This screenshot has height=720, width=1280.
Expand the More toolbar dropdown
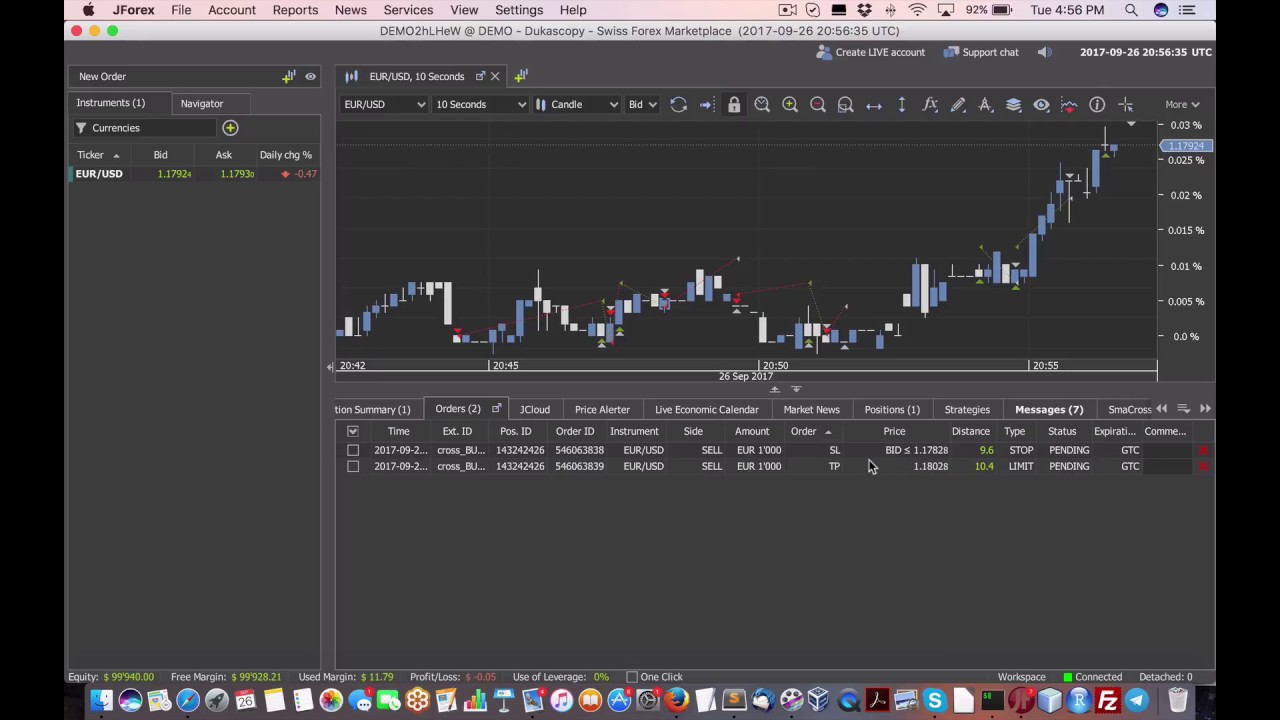[x=1181, y=104]
